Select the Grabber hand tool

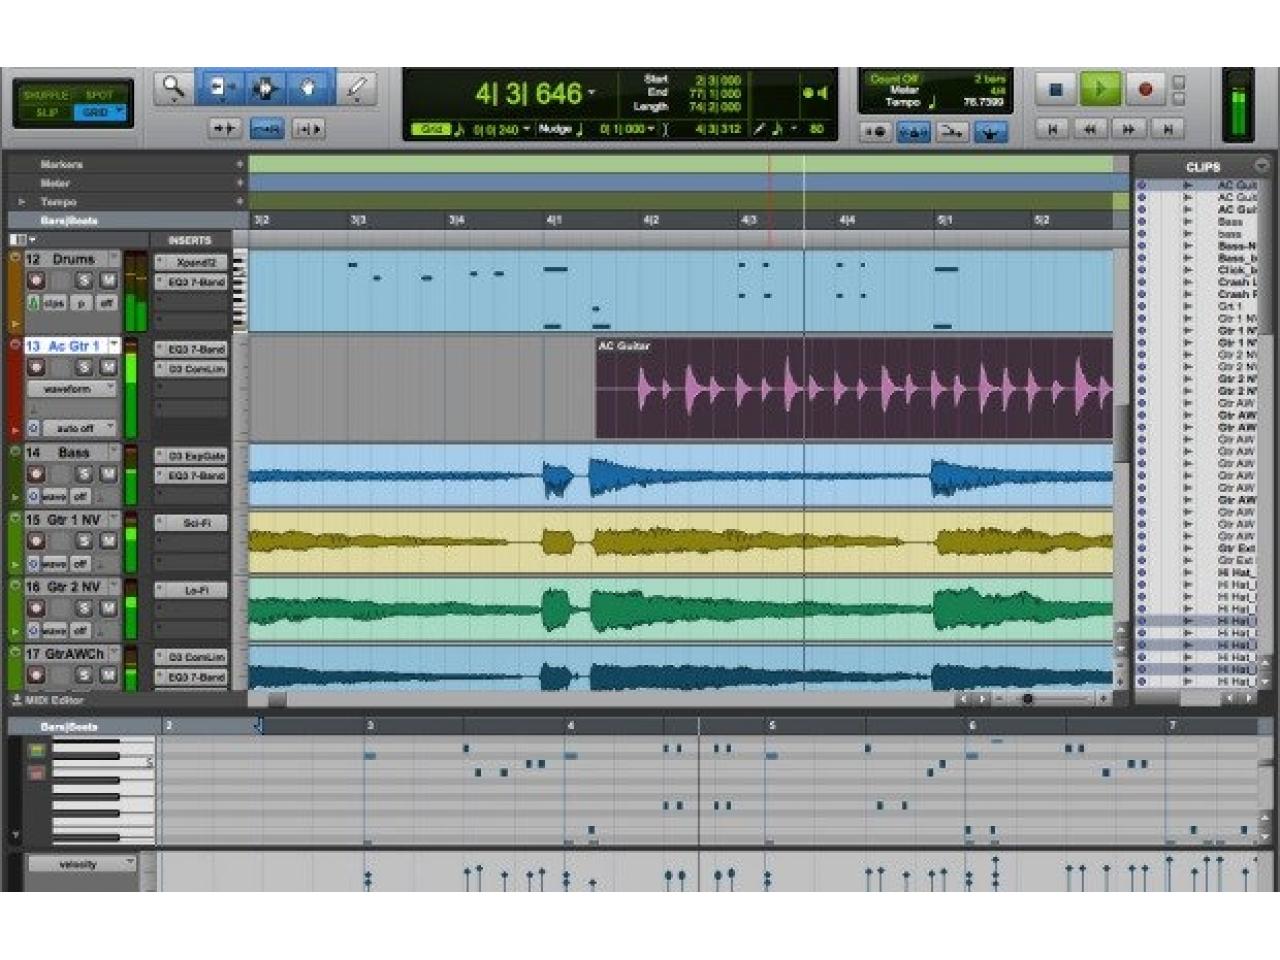(x=308, y=88)
